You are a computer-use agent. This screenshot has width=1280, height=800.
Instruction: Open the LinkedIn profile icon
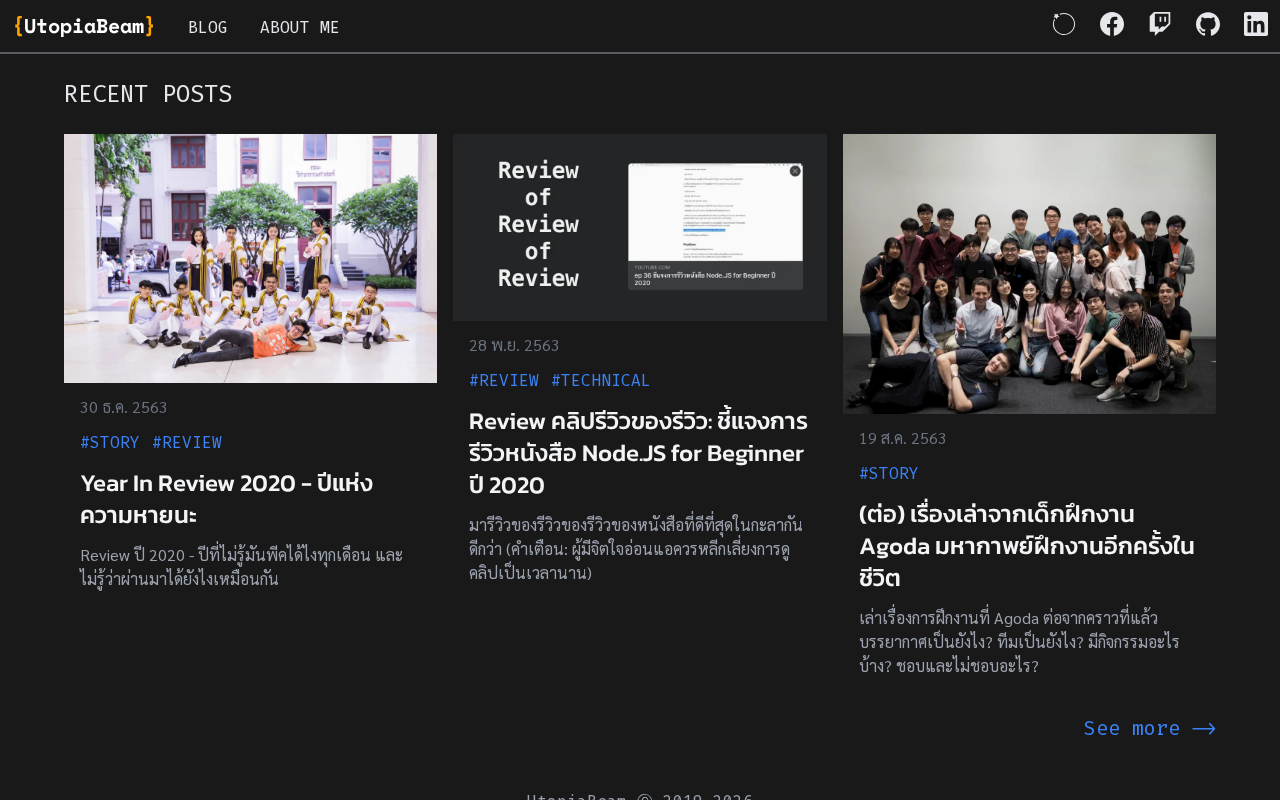click(x=1256, y=24)
